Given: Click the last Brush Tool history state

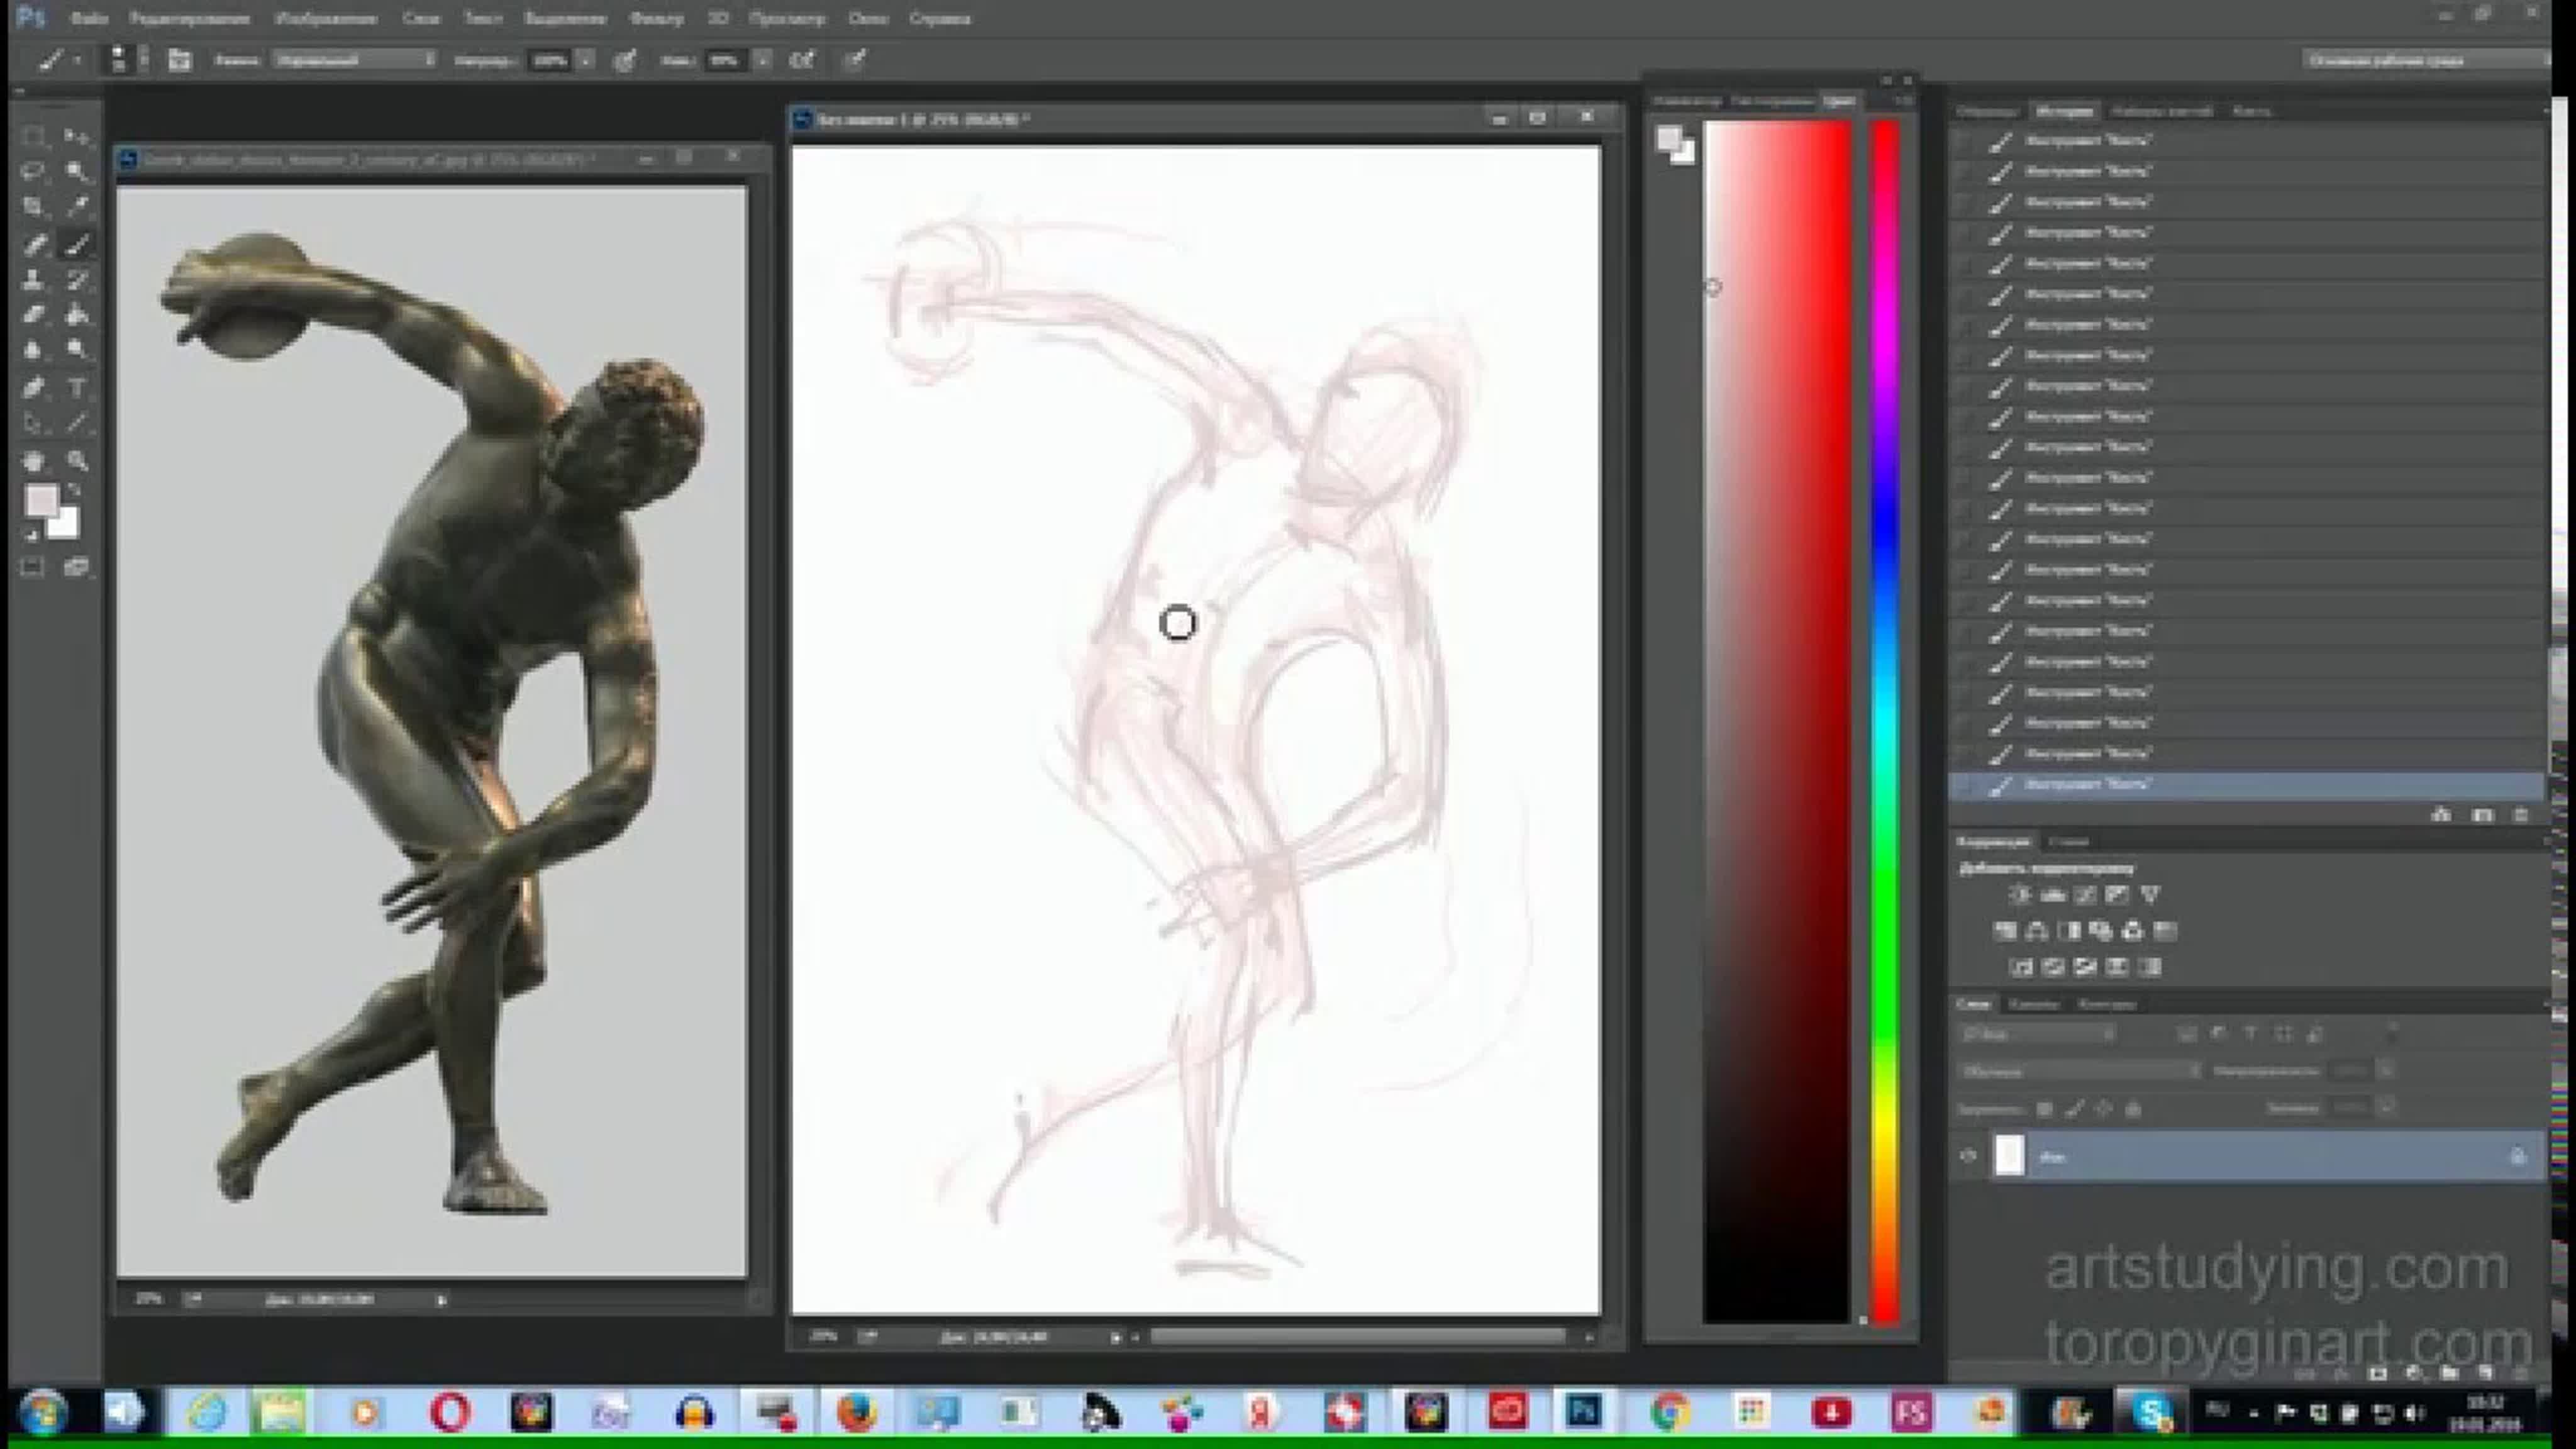Looking at the screenshot, I should tap(2086, 785).
